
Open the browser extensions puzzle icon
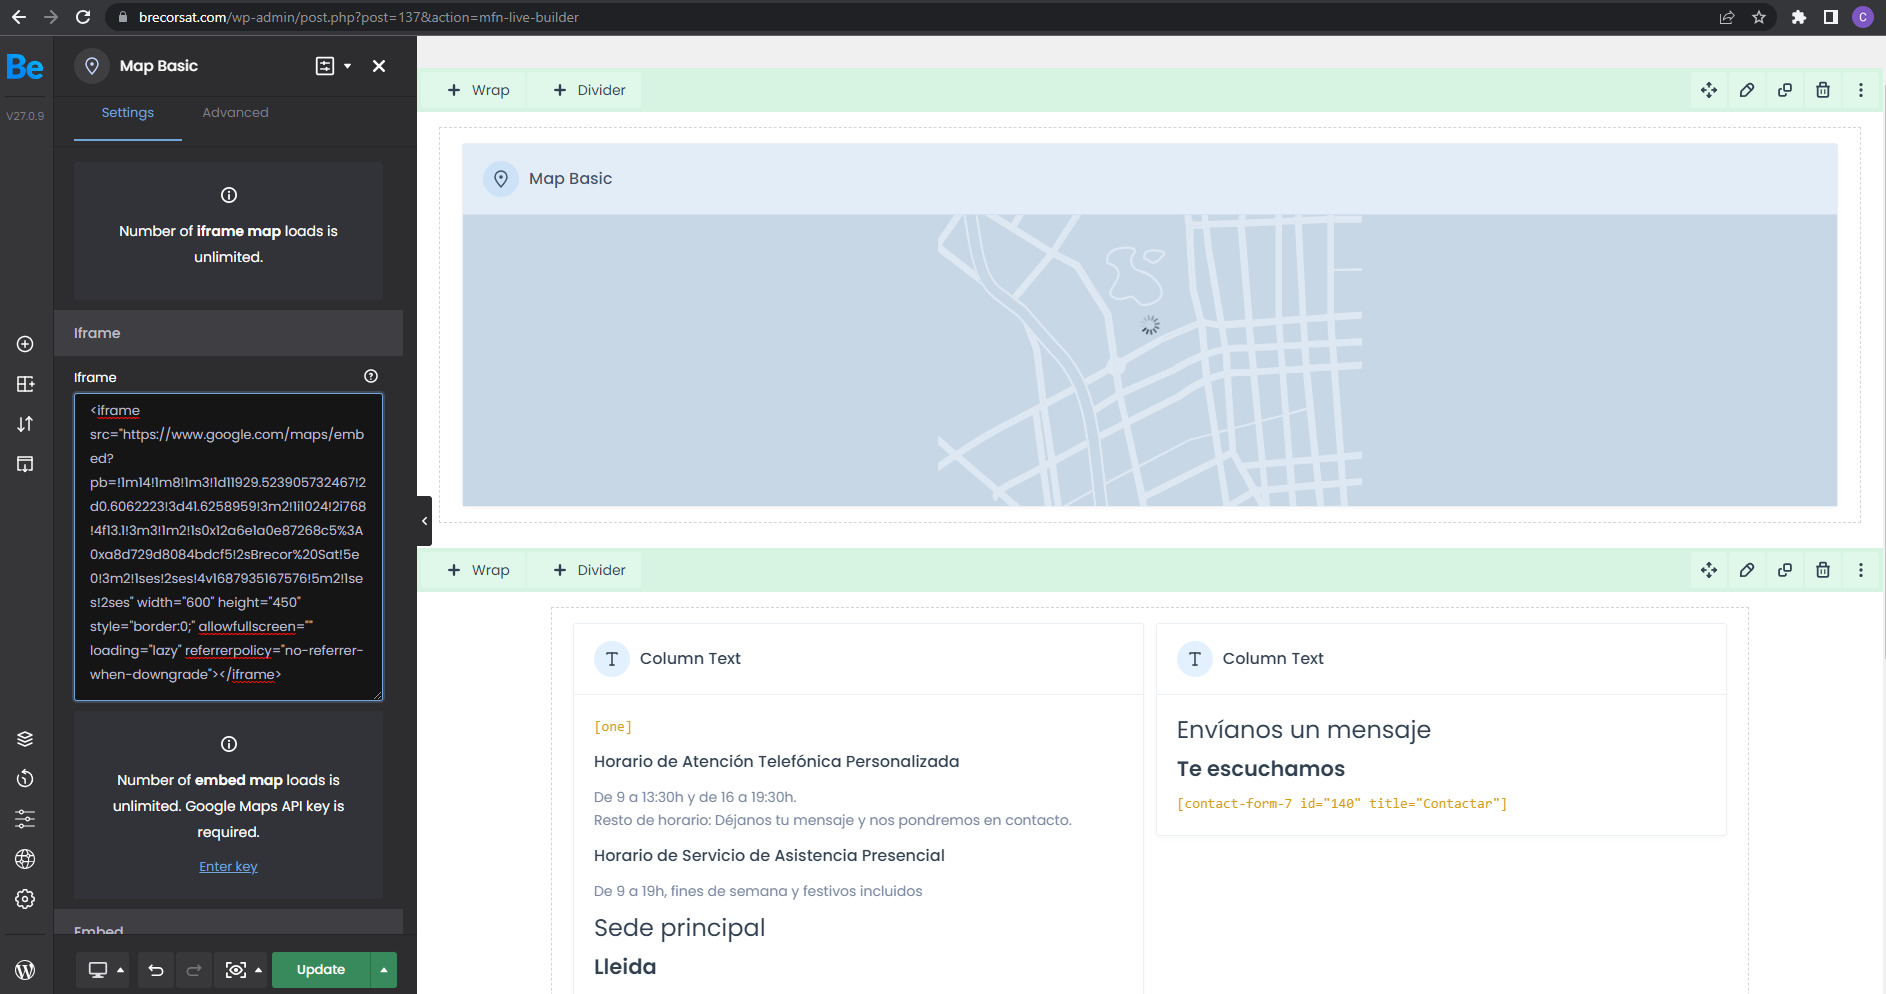click(1799, 17)
